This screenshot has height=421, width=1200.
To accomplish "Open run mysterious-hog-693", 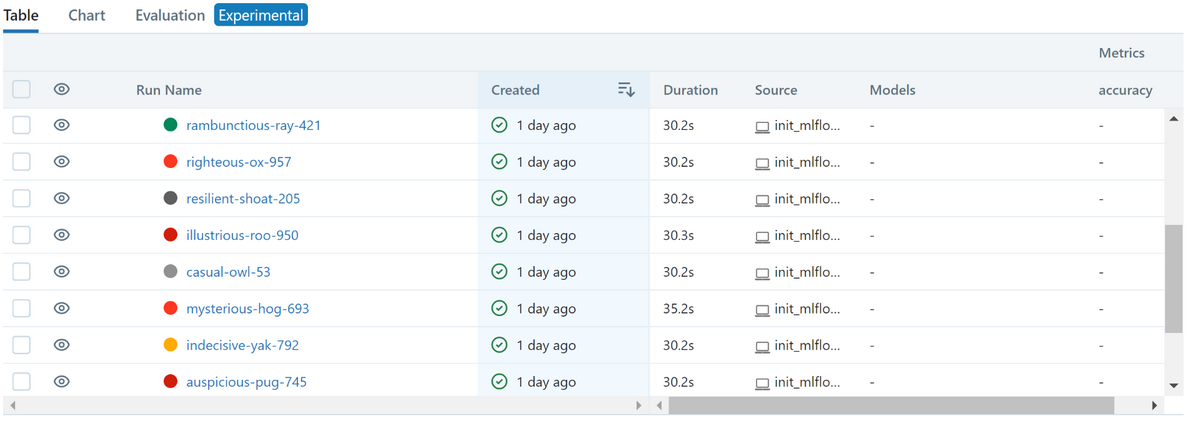I will pos(247,308).
